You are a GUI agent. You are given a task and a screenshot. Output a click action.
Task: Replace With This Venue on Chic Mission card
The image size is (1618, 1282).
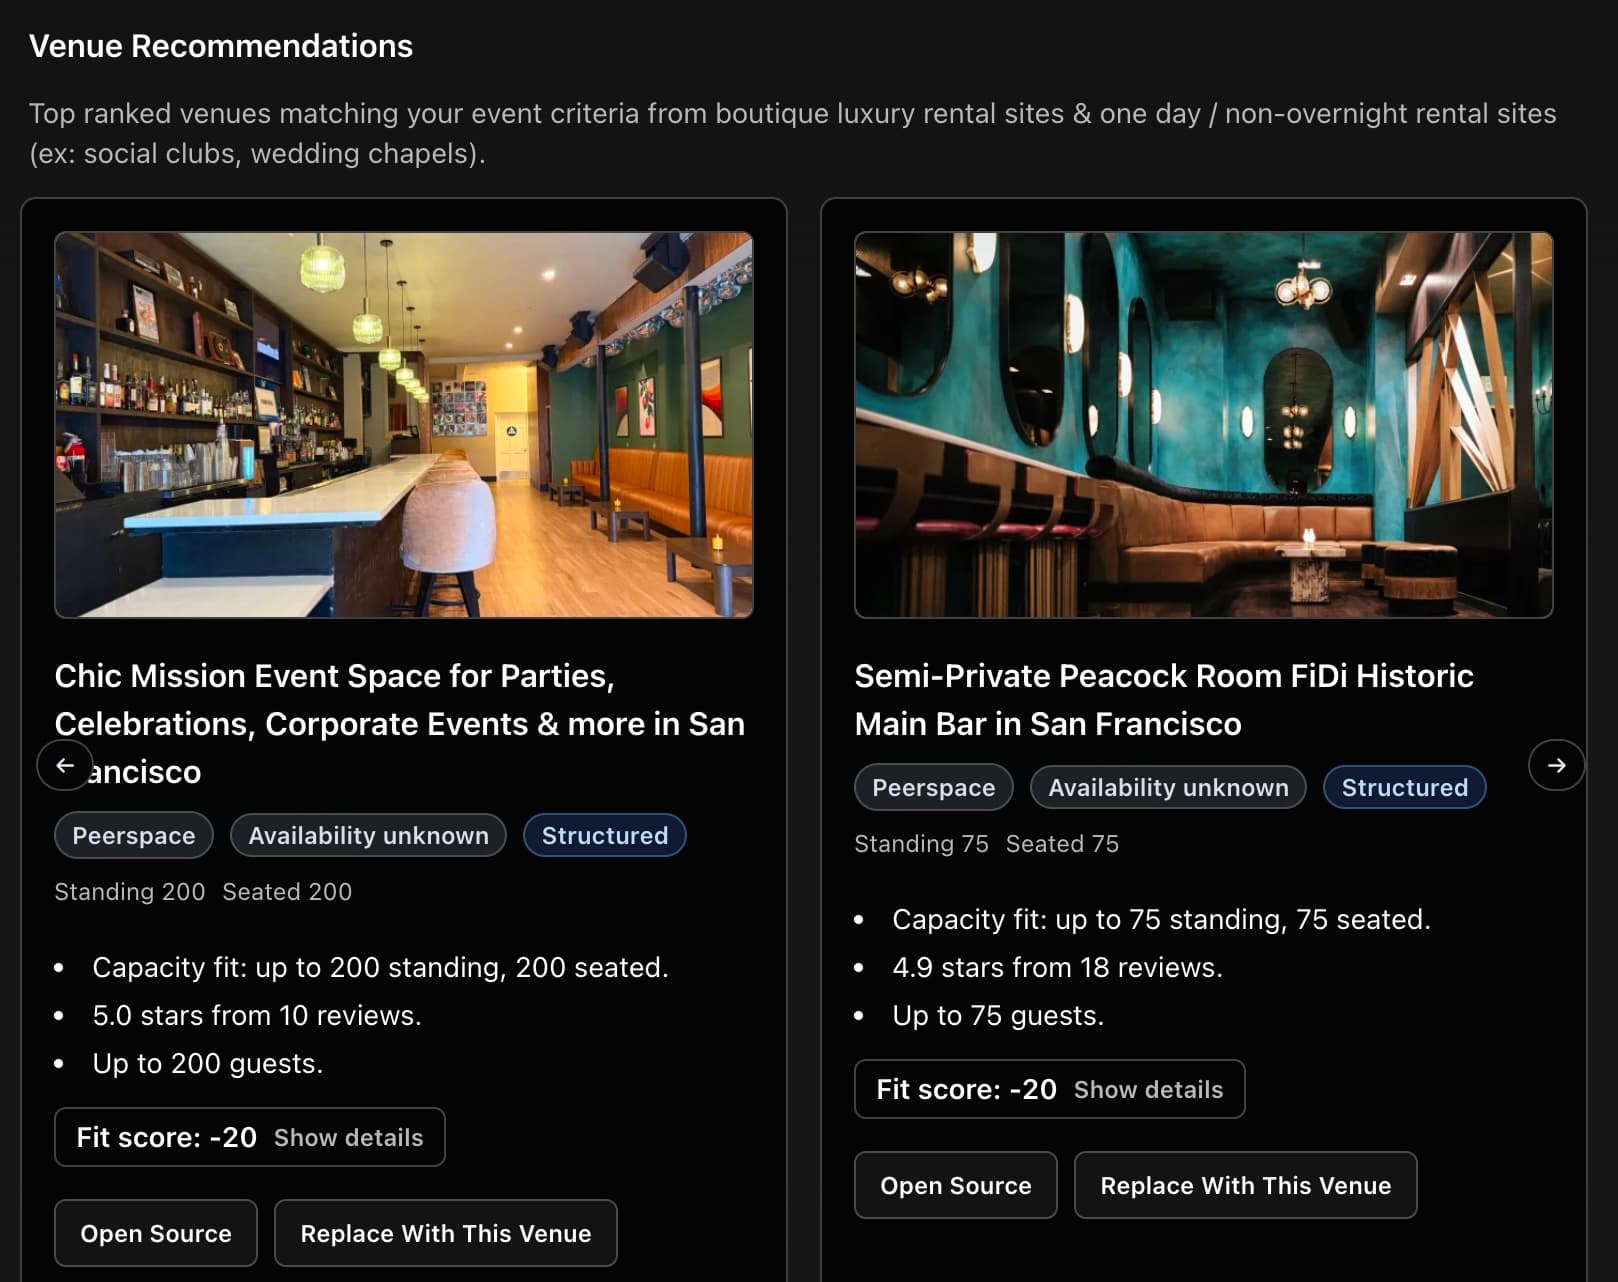(446, 1233)
